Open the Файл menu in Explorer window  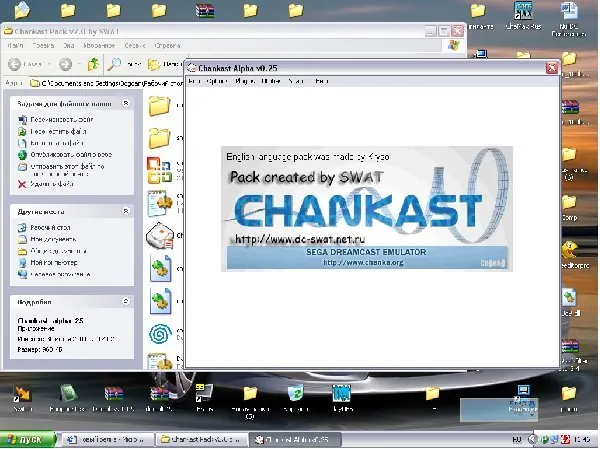[x=15, y=46]
